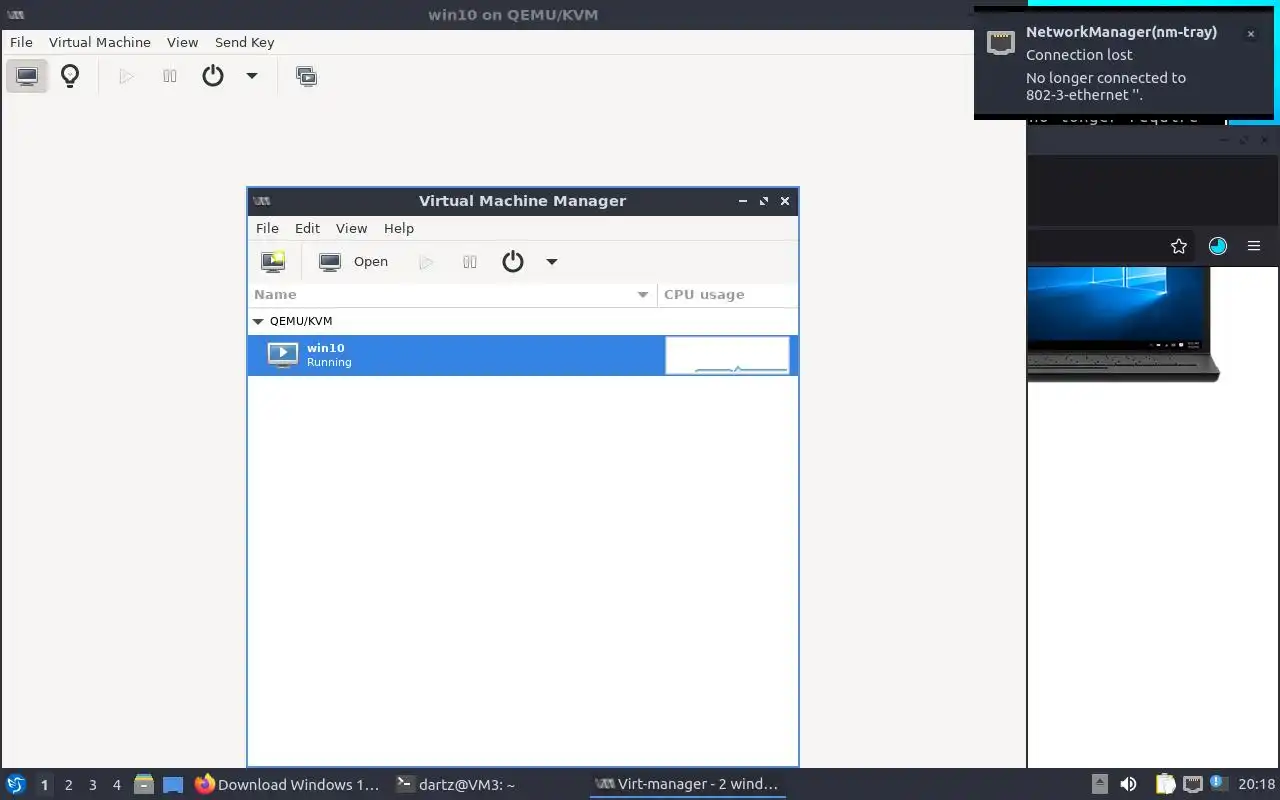Image resolution: width=1280 pixels, height=800 pixels.
Task: Show virtual hardware details lightbulb icon
Action: click(70, 76)
